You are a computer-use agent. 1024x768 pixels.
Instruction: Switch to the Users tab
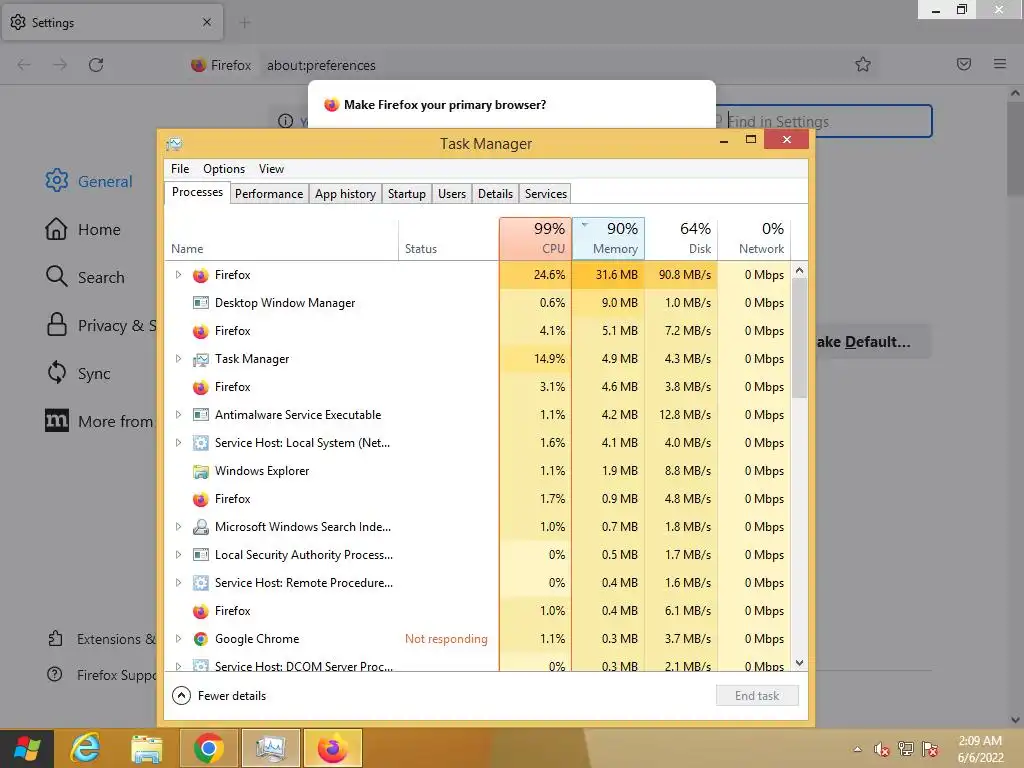452,194
